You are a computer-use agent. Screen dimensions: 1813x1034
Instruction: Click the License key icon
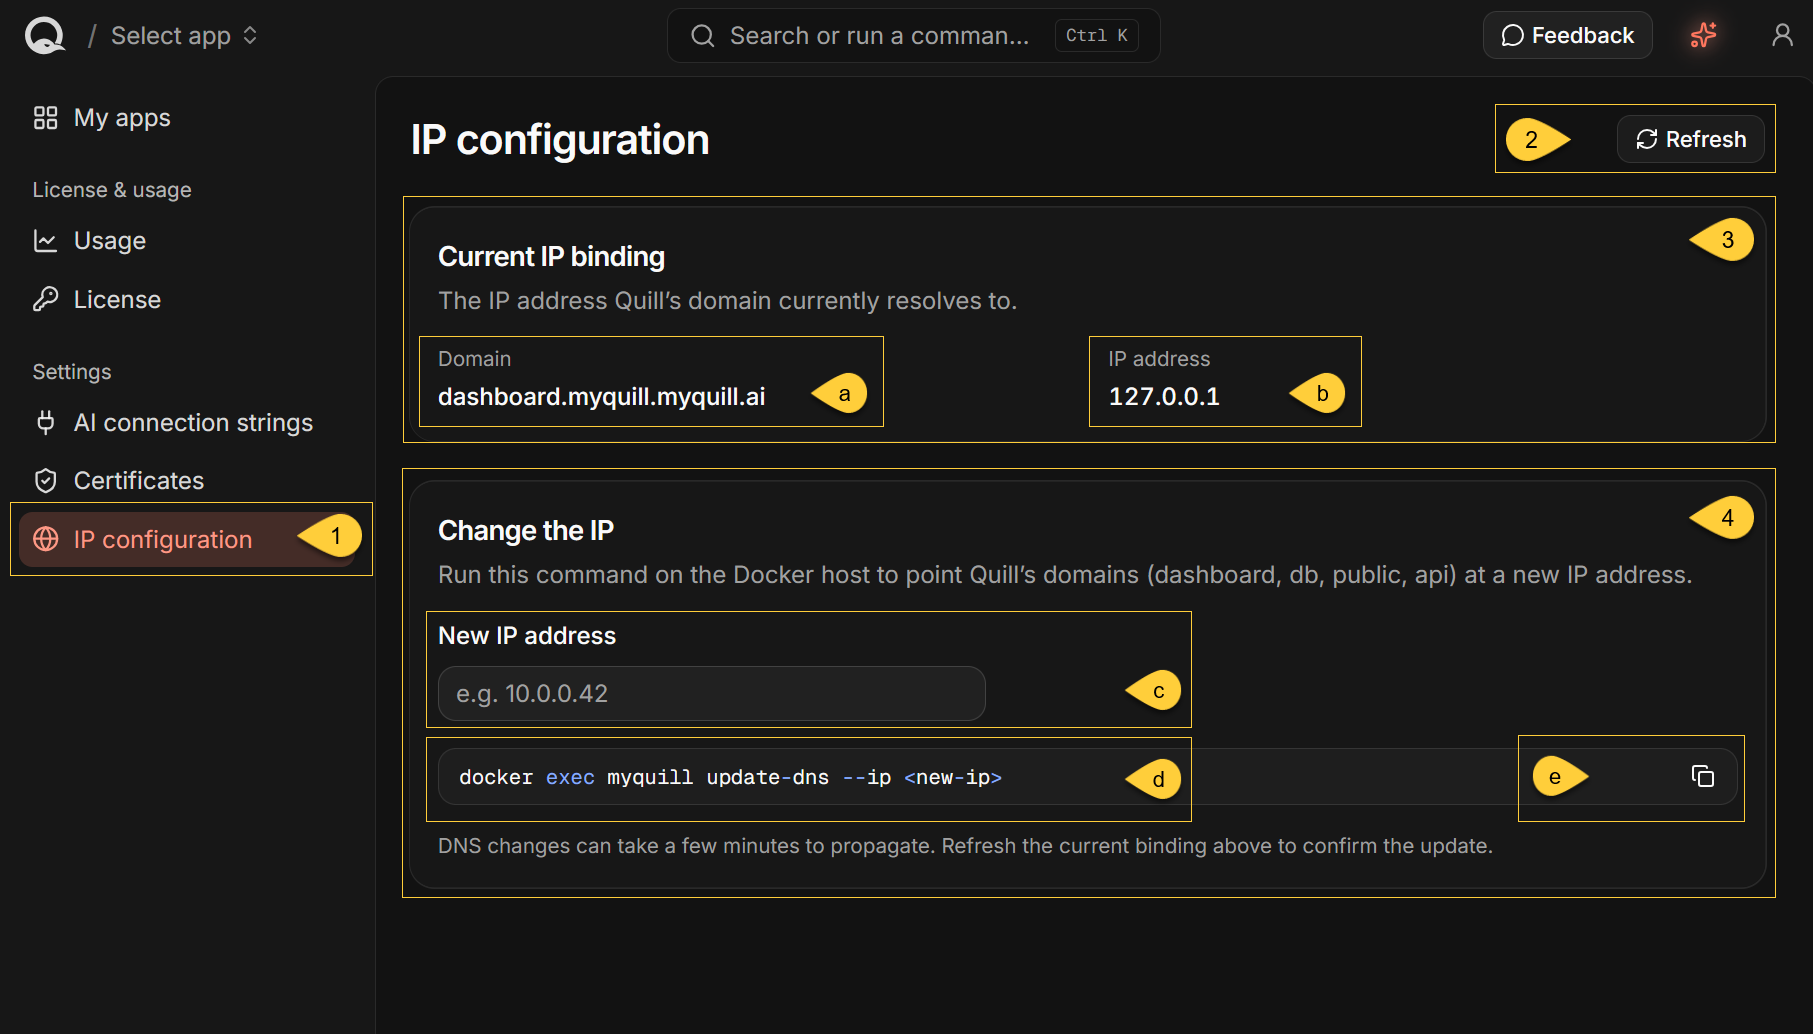(x=46, y=299)
